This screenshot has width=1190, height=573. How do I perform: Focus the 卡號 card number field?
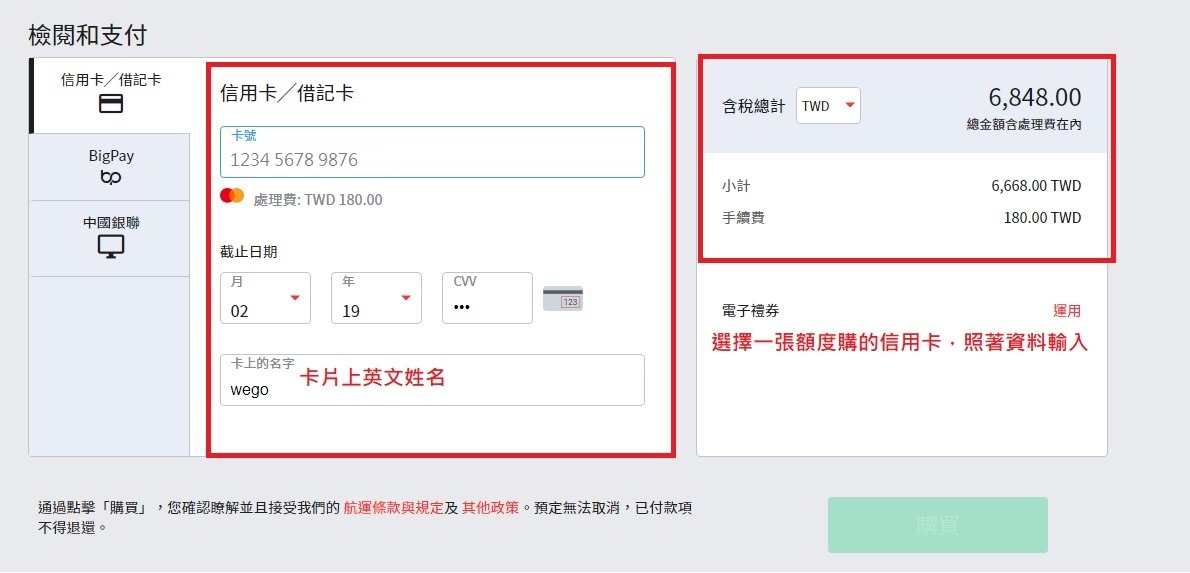tap(432, 159)
